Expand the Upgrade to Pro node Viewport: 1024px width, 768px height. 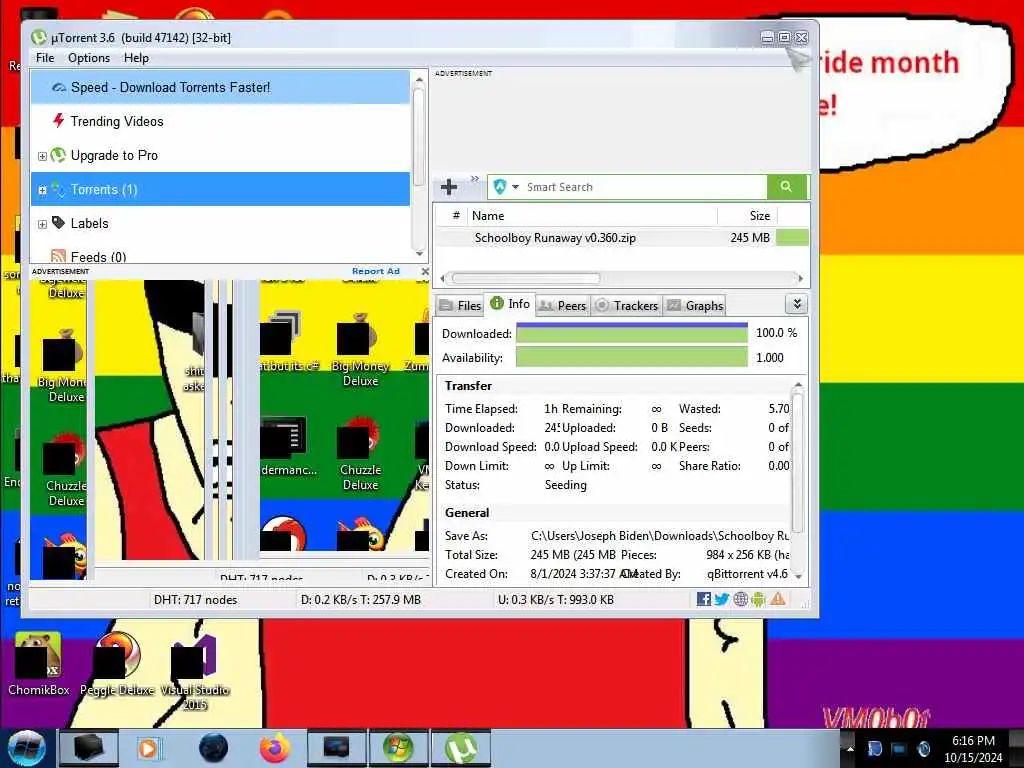click(42, 156)
